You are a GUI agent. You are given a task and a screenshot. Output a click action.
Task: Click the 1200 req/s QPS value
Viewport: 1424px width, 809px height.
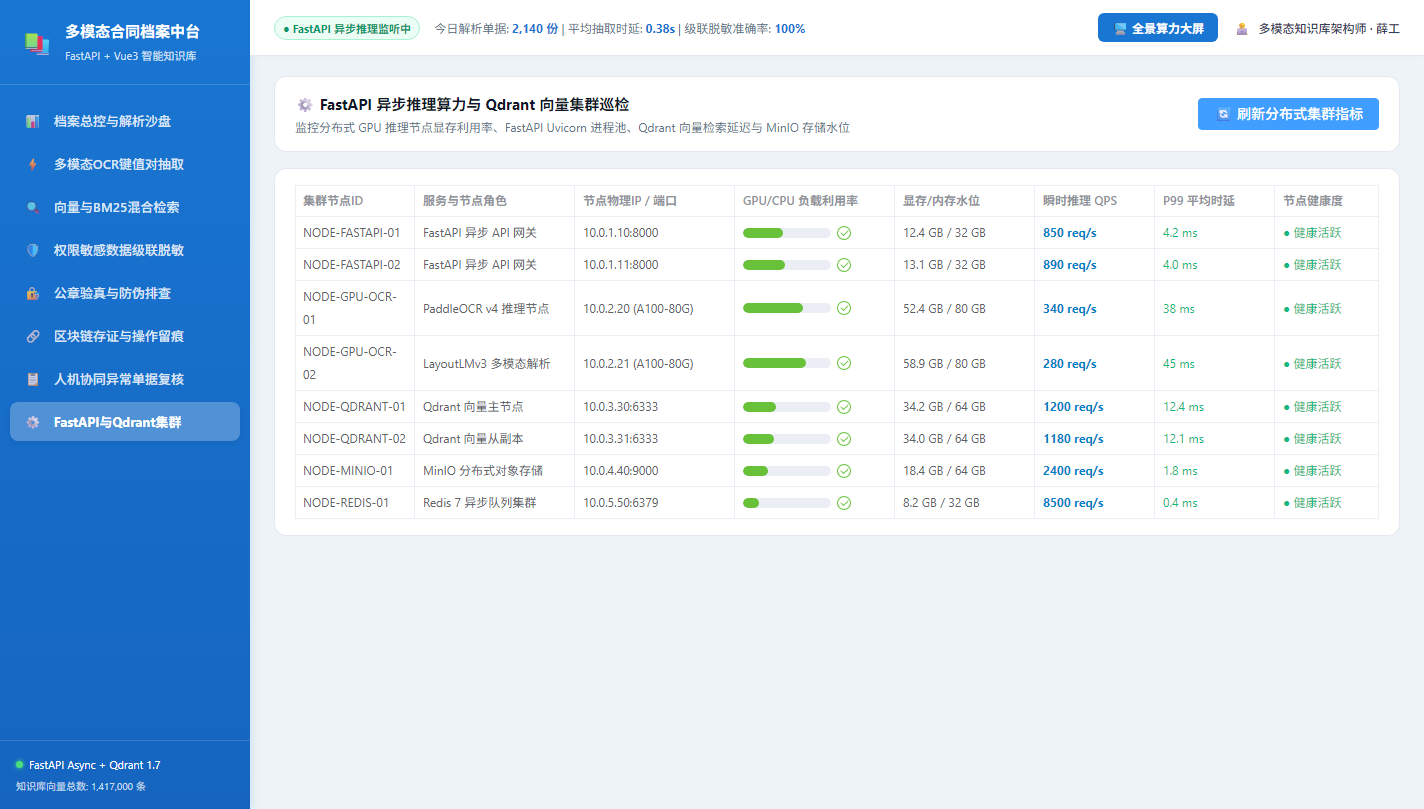[x=1073, y=407]
